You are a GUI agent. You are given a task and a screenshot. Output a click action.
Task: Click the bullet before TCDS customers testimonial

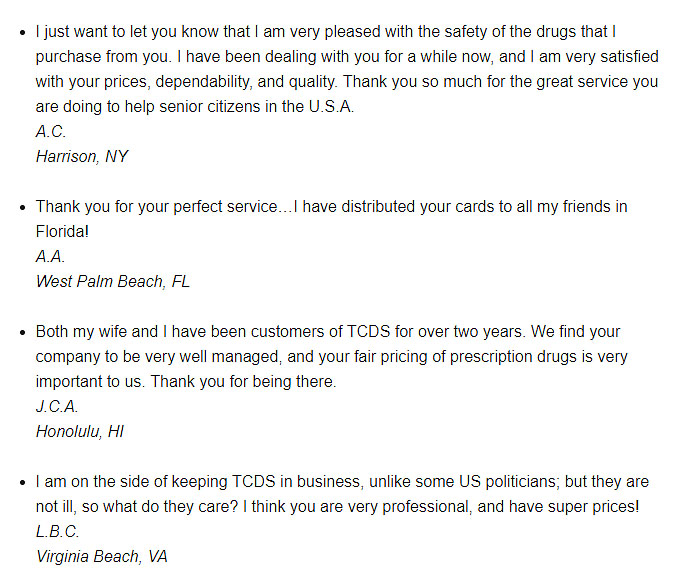click(23, 332)
